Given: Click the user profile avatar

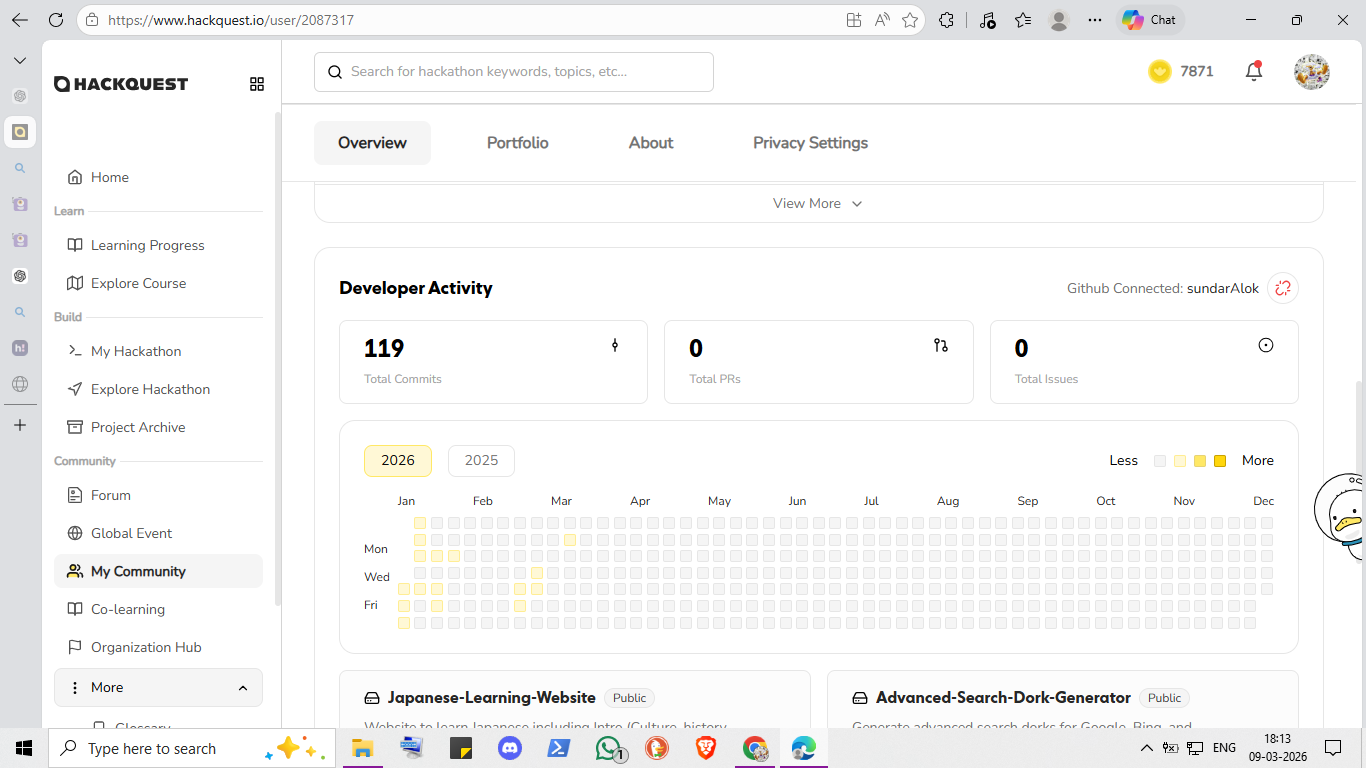Looking at the screenshot, I should (x=1311, y=72).
